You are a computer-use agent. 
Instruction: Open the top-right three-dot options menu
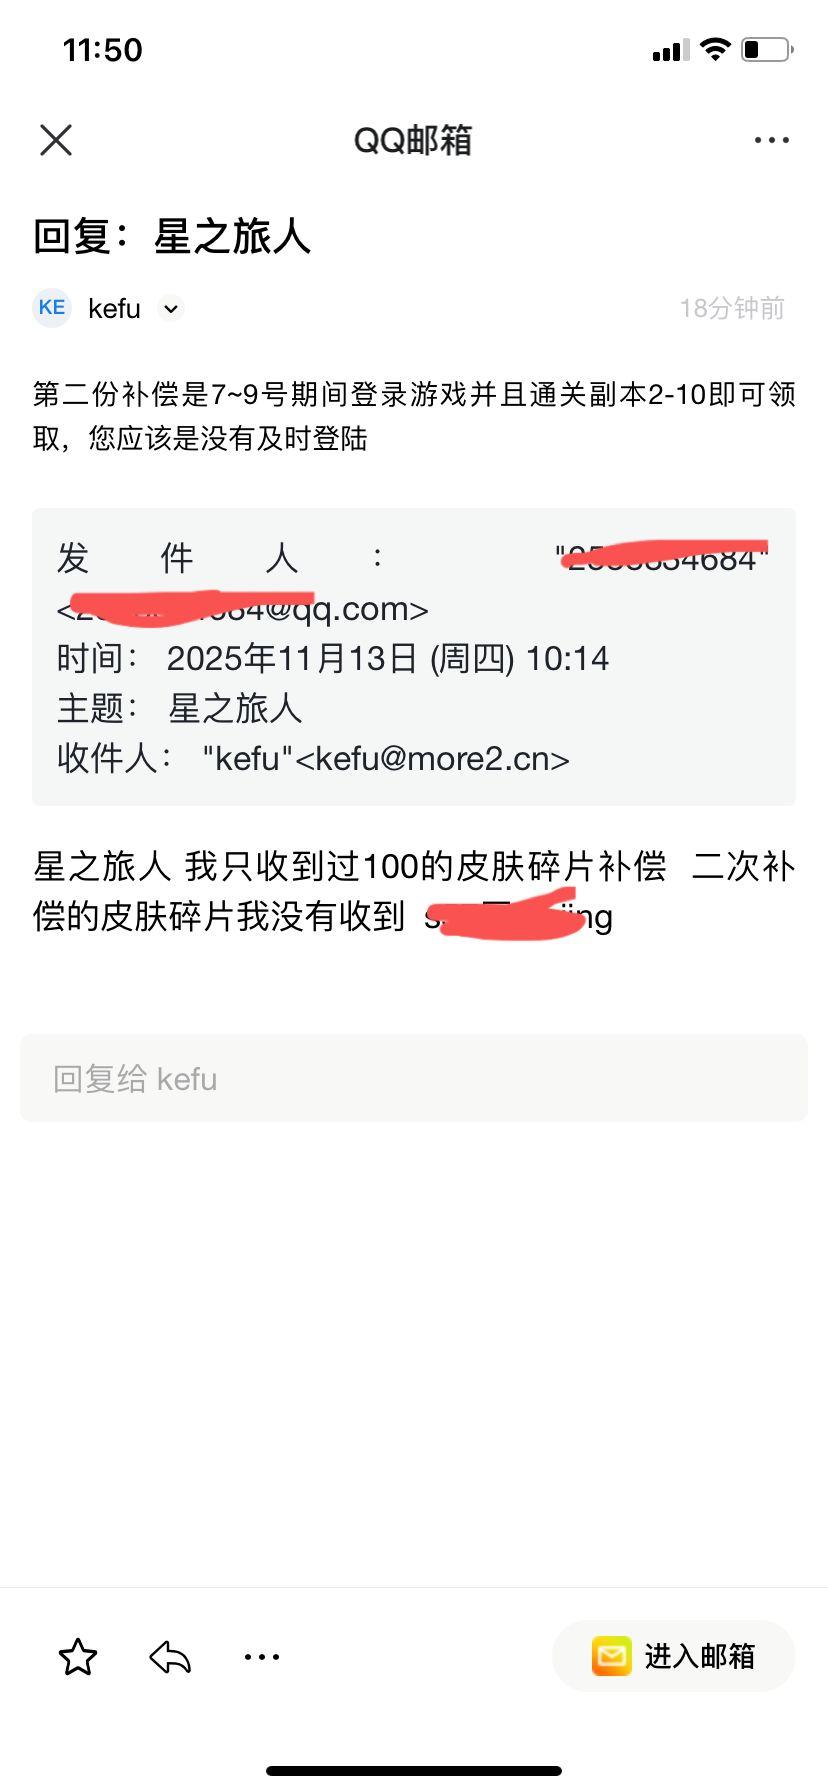(771, 141)
